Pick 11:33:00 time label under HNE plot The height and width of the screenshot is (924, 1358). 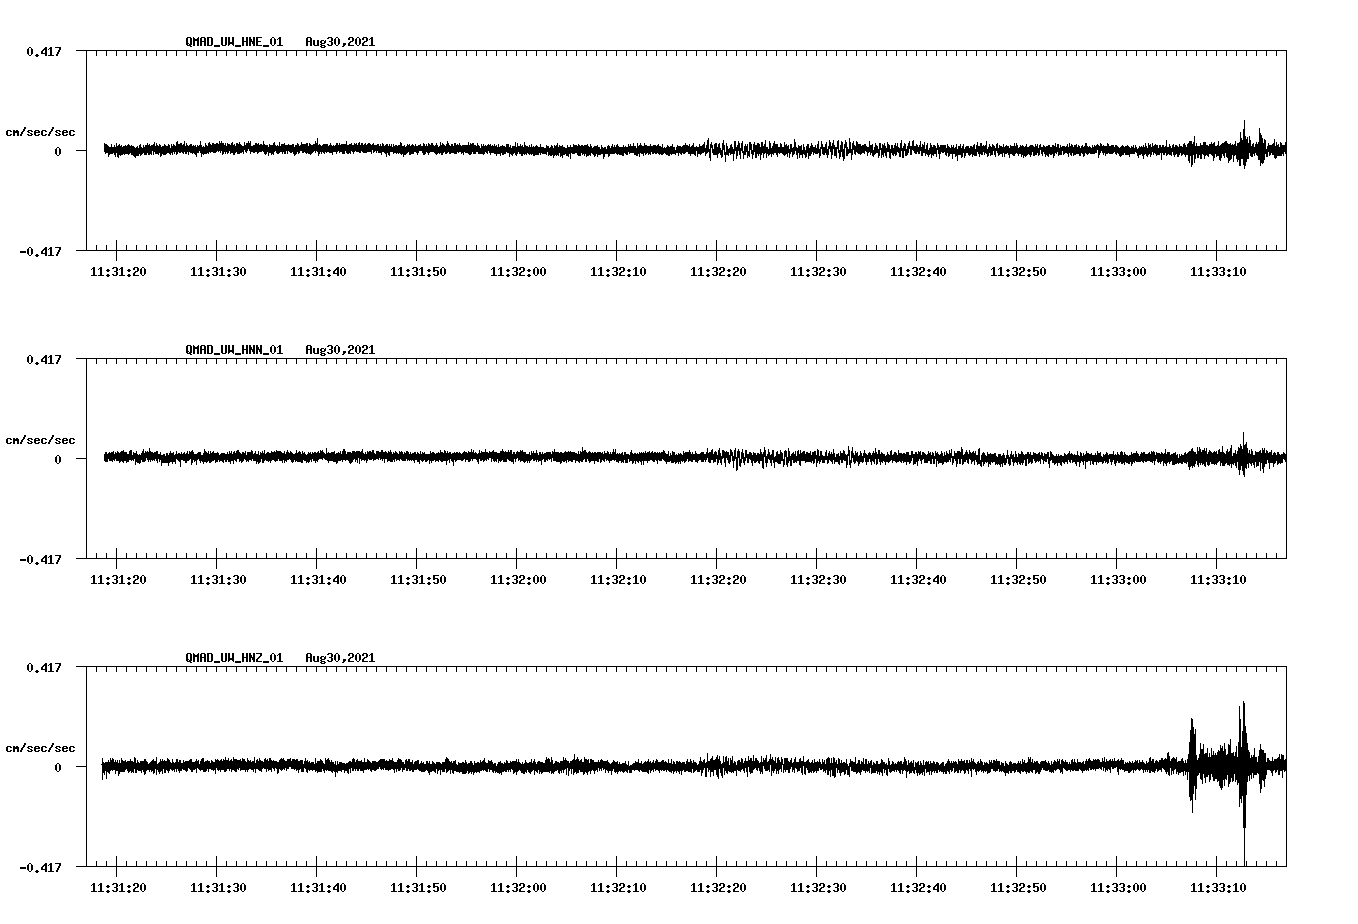pyautogui.click(x=1118, y=272)
